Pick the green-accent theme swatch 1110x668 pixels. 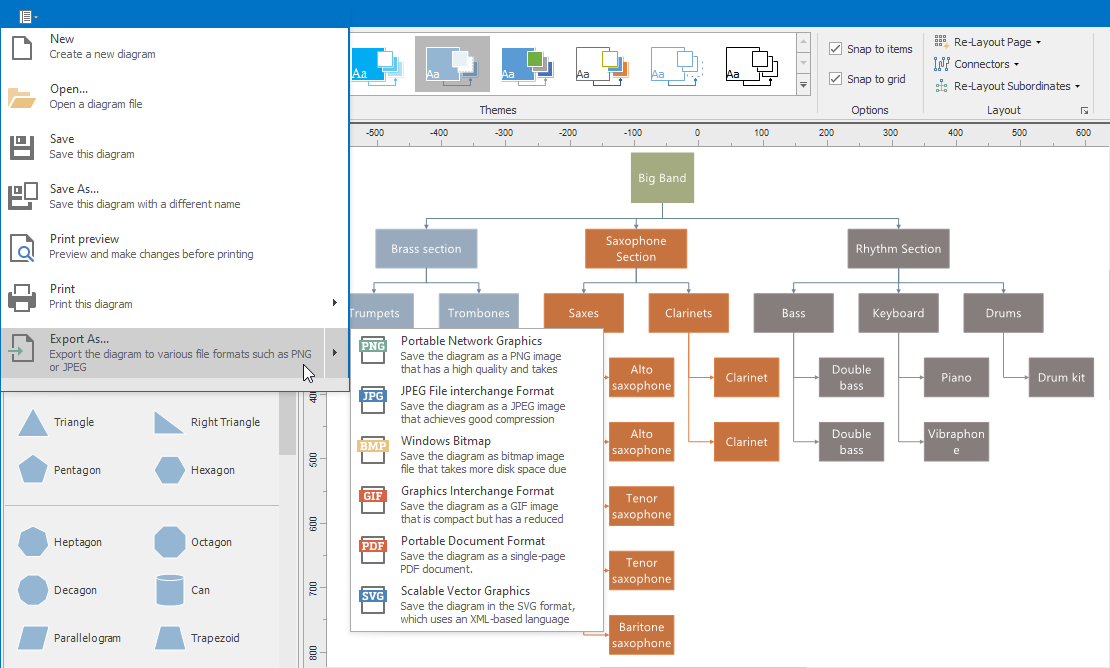click(x=526, y=64)
